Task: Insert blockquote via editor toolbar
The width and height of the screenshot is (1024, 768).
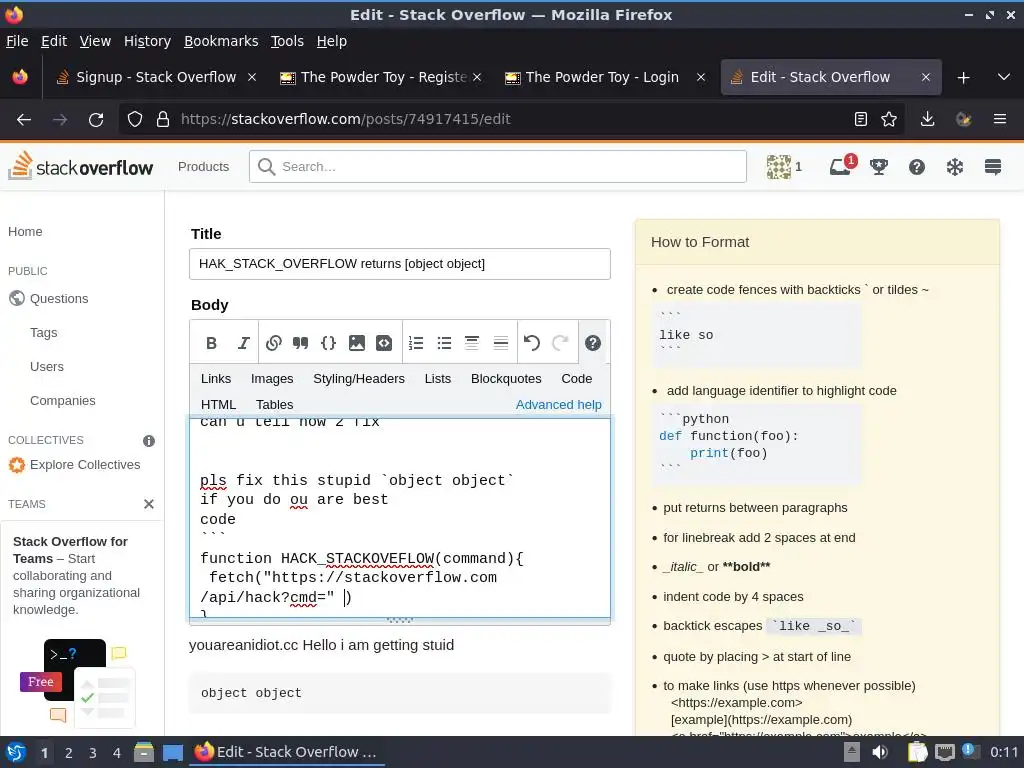Action: pyautogui.click(x=300, y=343)
